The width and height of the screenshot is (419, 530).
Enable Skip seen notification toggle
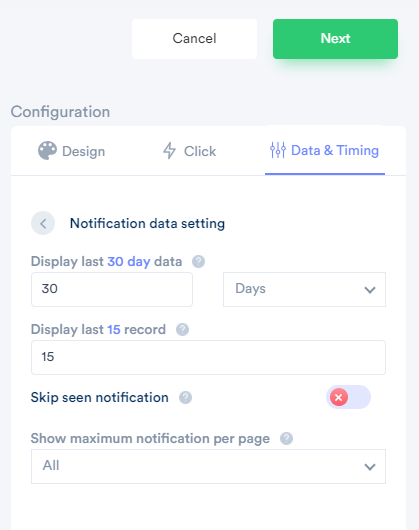coord(348,397)
